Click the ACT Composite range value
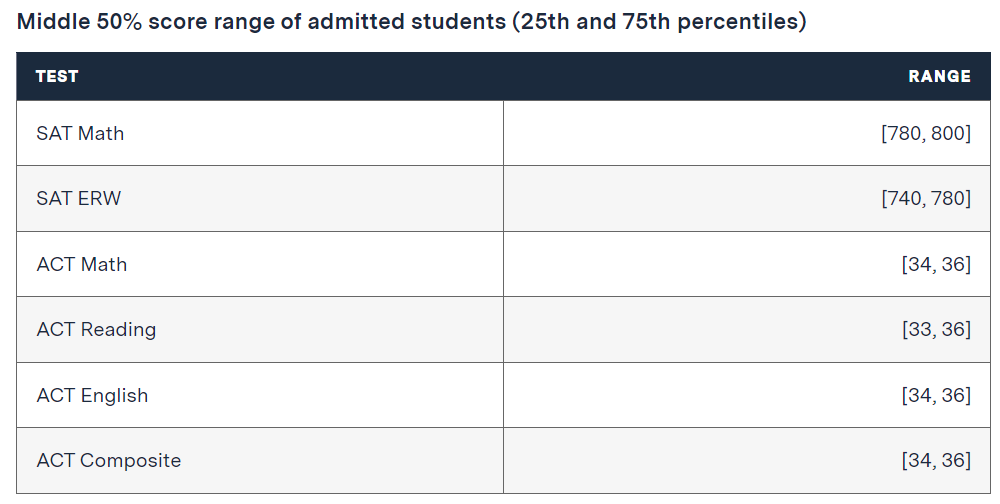Viewport: 1000px width, 504px height. coord(936,460)
